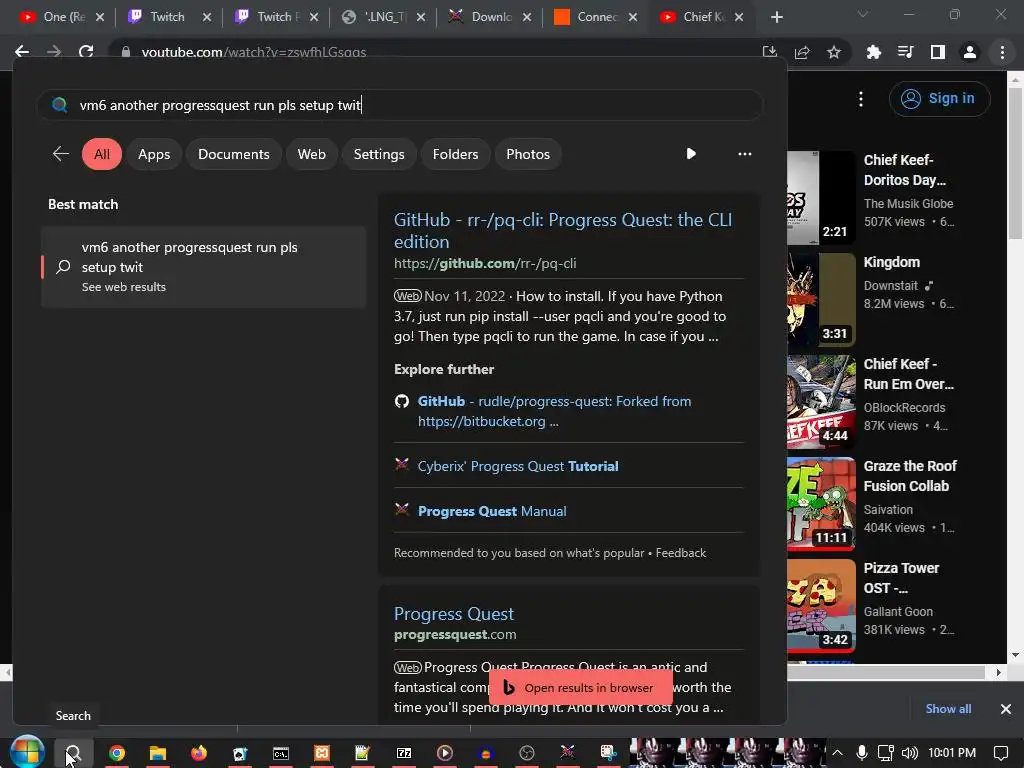This screenshot has width=1024, height=768.
Task: Click Open results in browser button
Action: coord(581,688)
